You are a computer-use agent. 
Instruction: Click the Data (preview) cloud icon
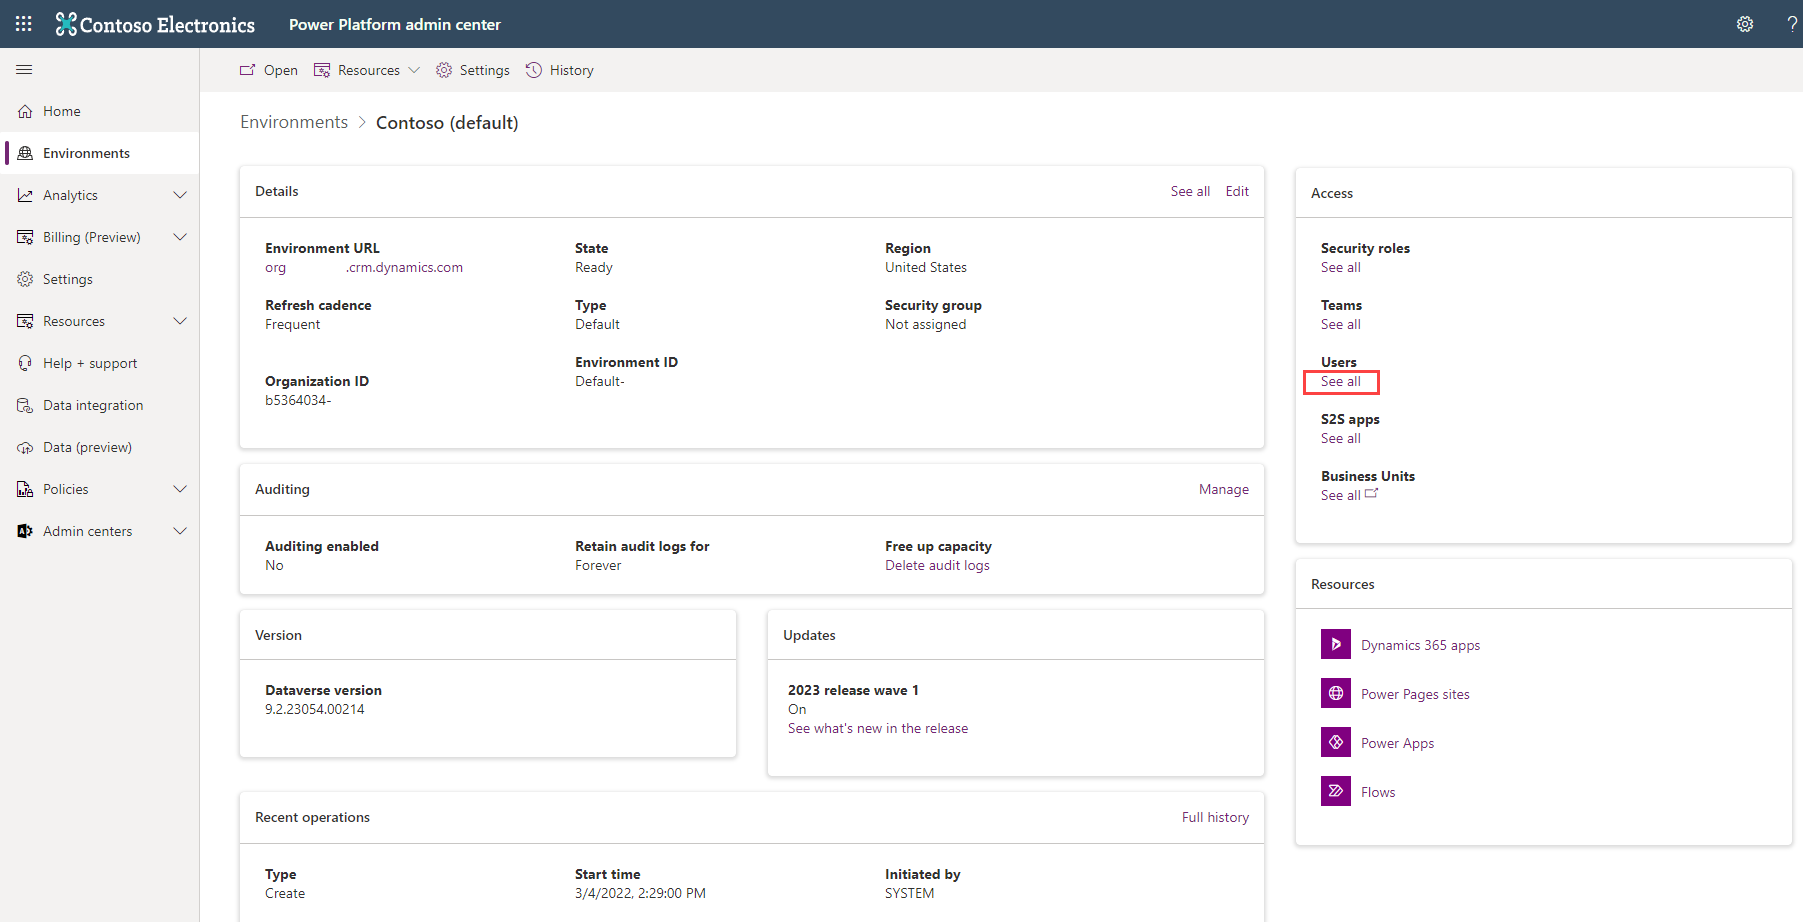pos(25,447)
